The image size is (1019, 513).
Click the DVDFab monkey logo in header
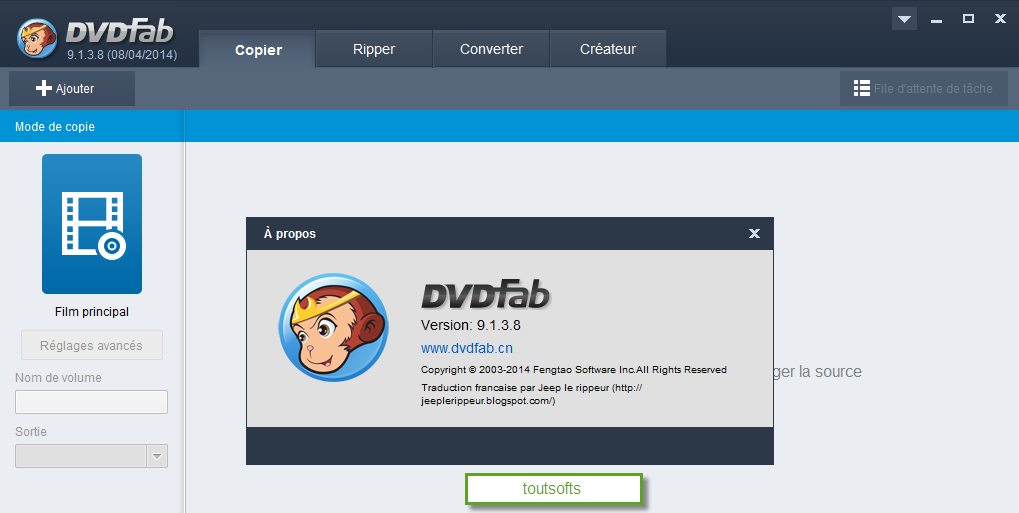(36, 38)
